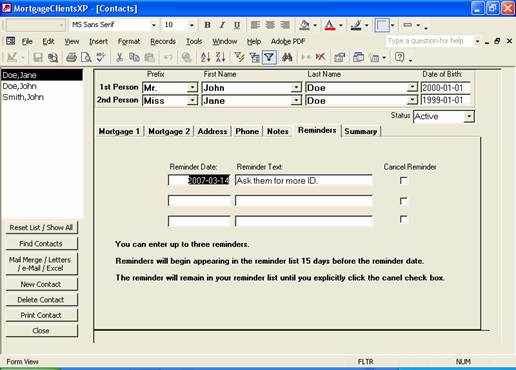Click the second empty Reminder Date field

(x=199, y=201)
